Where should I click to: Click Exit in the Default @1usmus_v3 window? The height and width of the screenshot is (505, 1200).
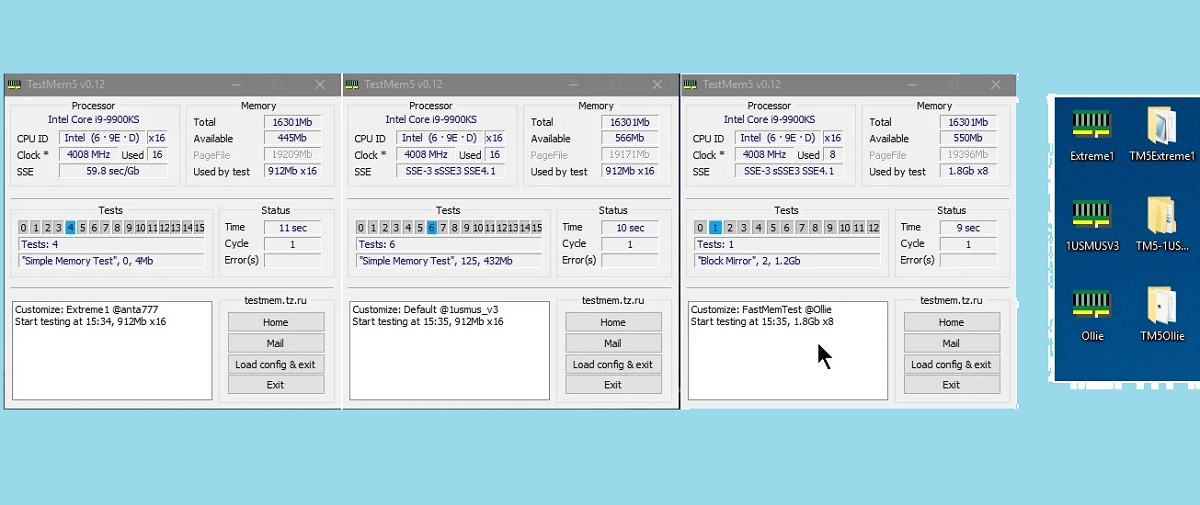tap(613, 385)
